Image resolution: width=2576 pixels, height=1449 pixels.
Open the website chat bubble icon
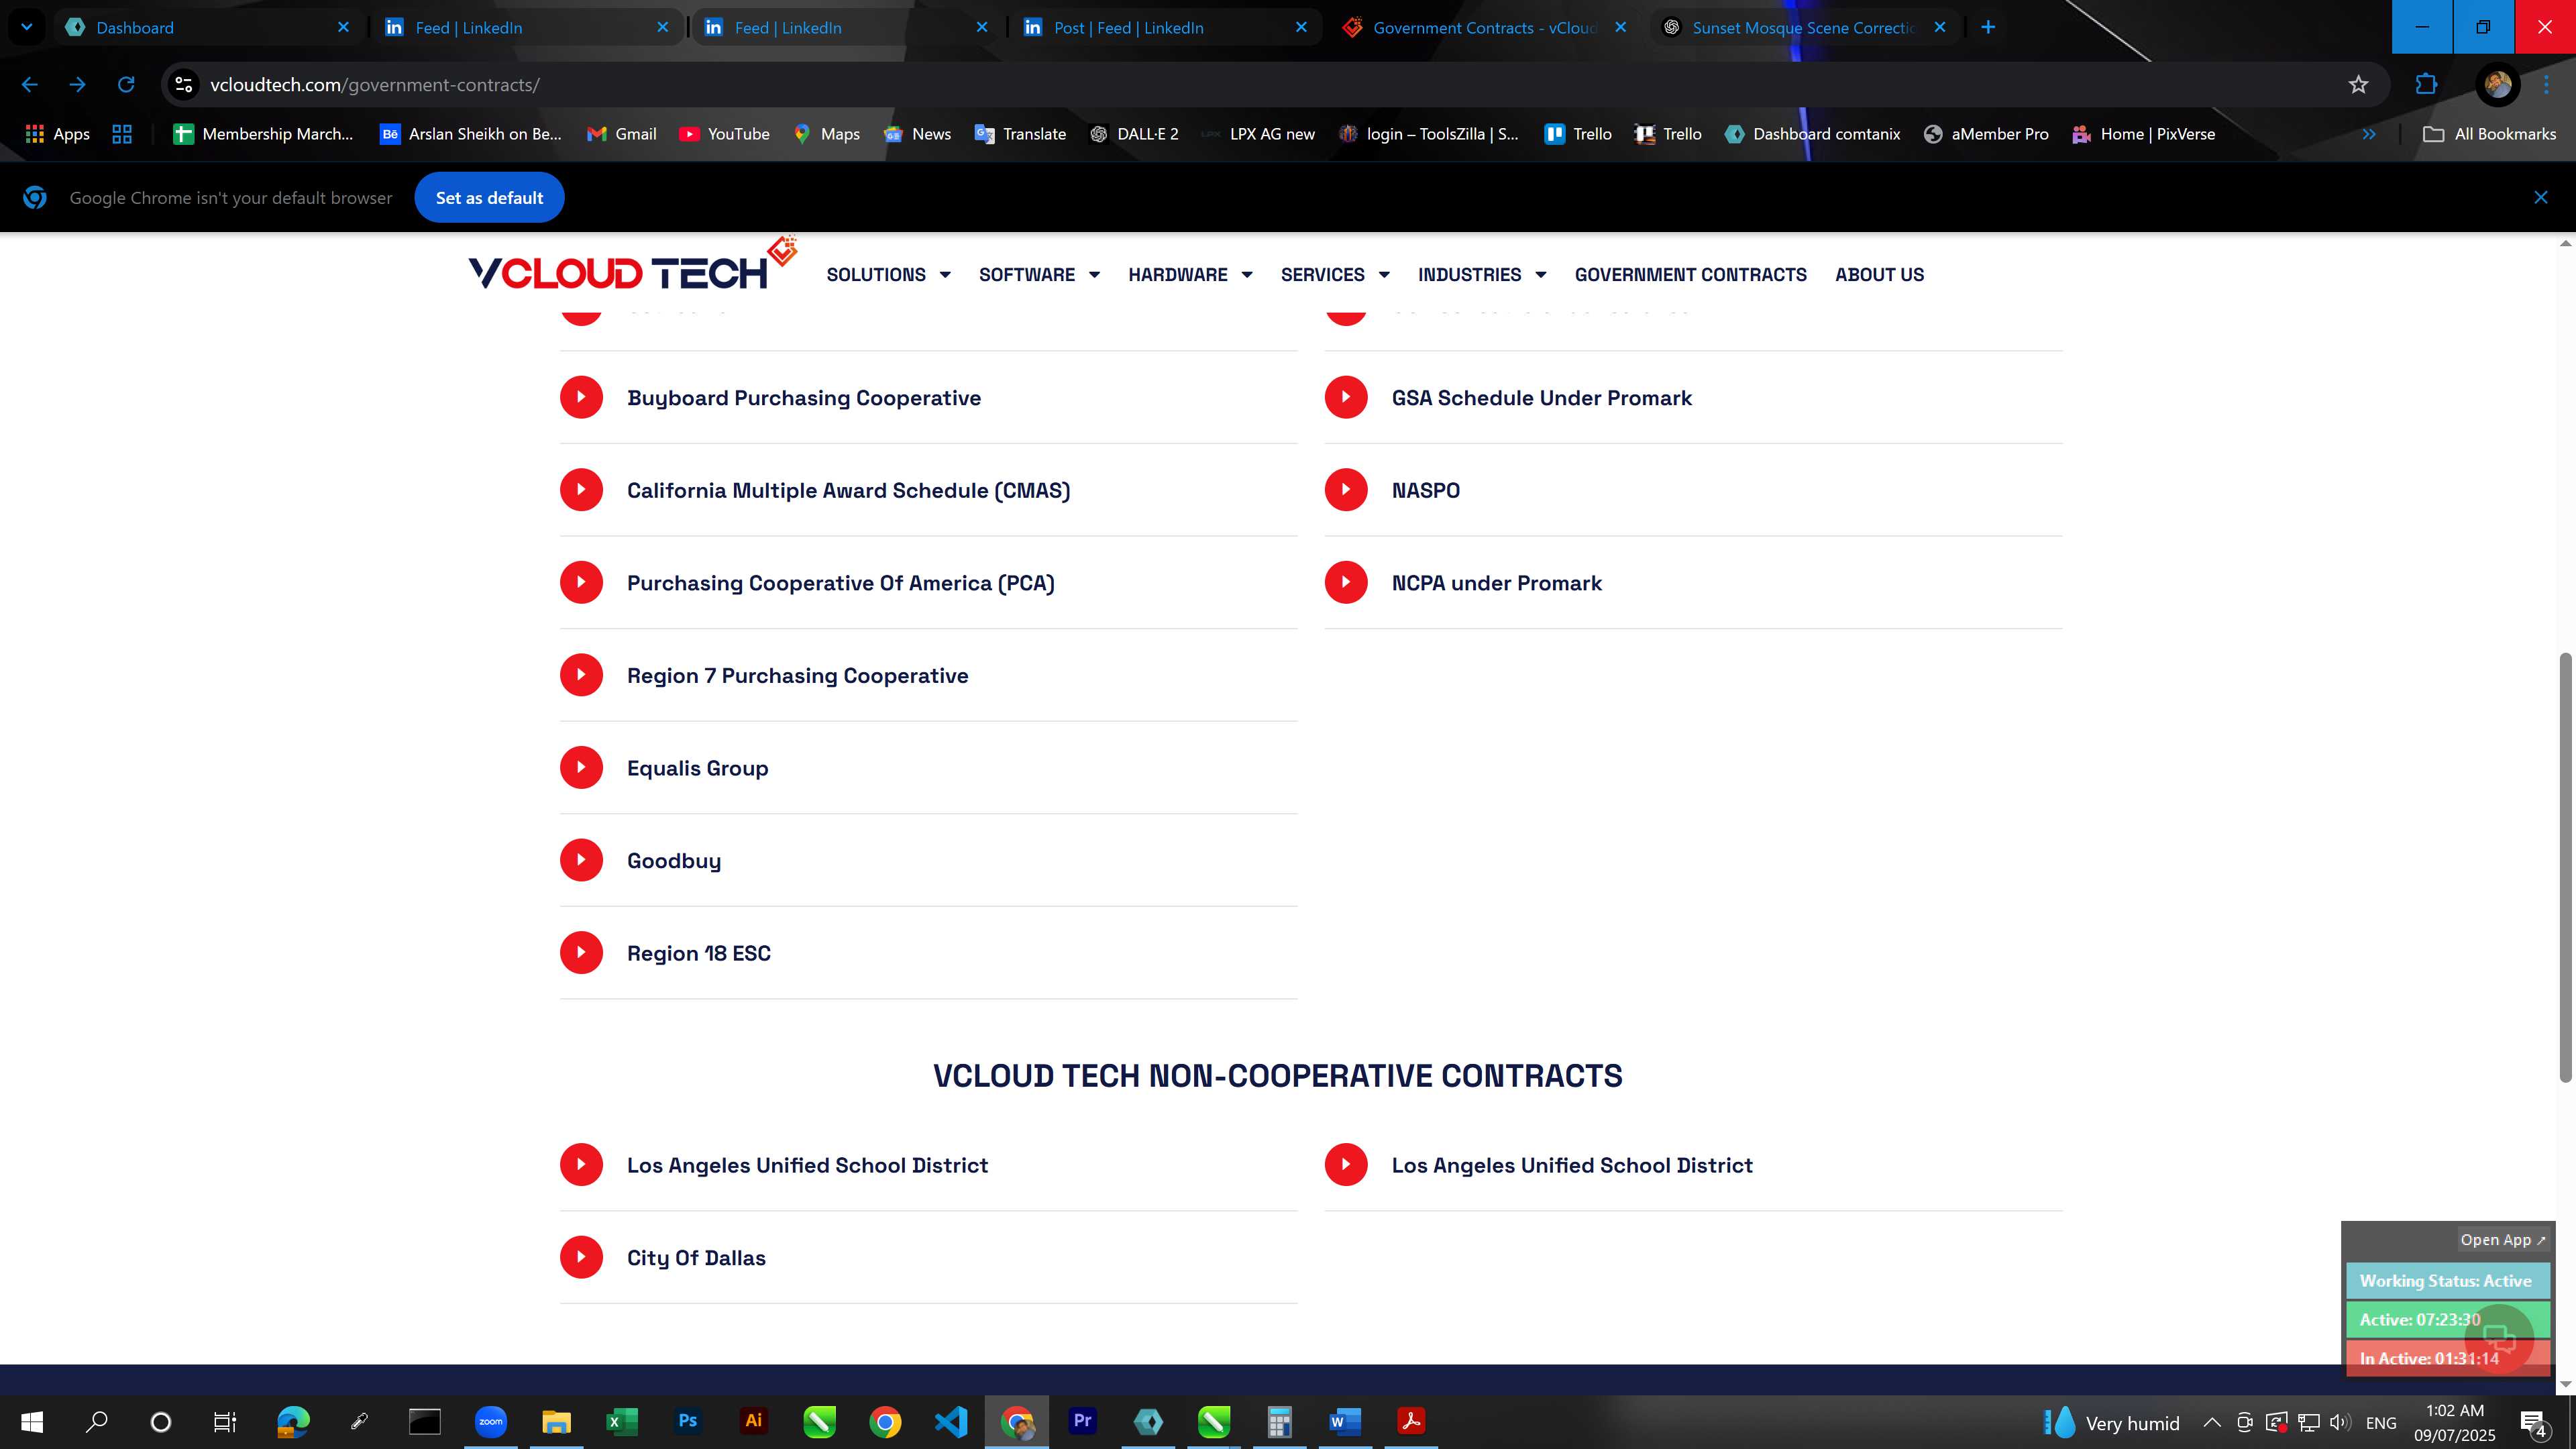coord(2499,1340)
